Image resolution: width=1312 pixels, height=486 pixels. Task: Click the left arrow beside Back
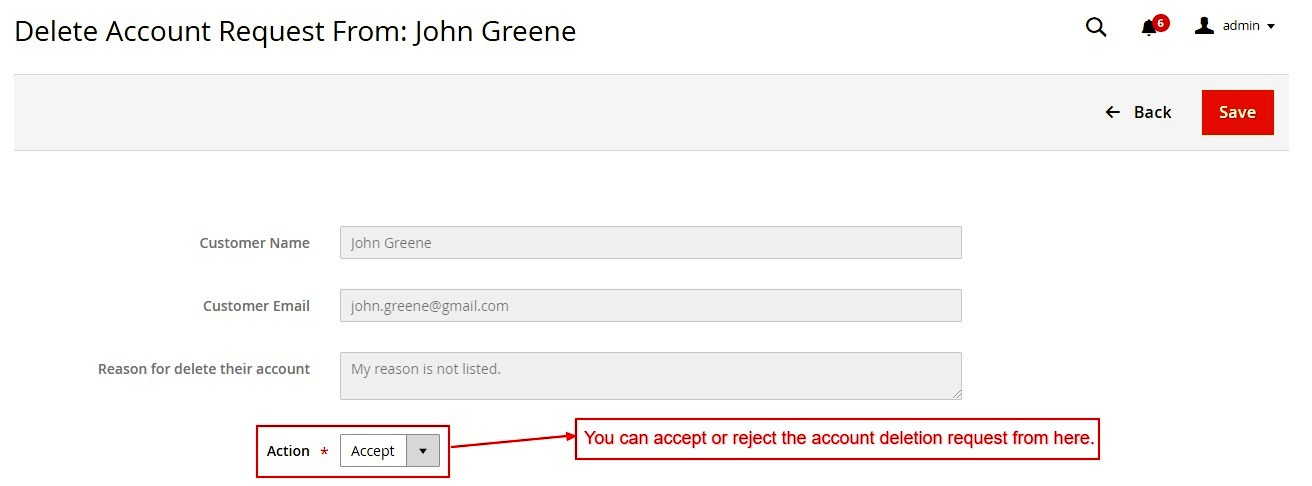(x=1112, y=112)
